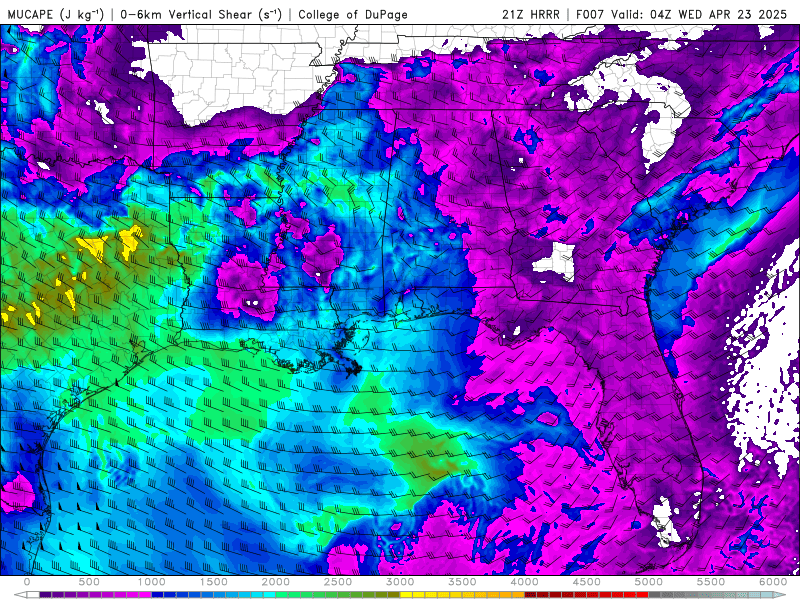Viewport: 800px width, 600px height.
Task: Click the 1500 tick label on colorbar
Action: [x=213, y=582]
